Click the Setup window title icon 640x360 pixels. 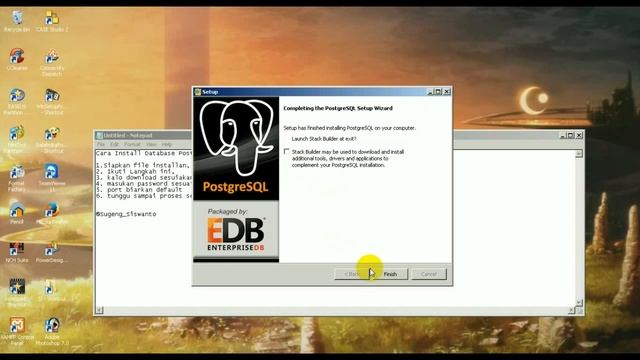tap(198, 92)
